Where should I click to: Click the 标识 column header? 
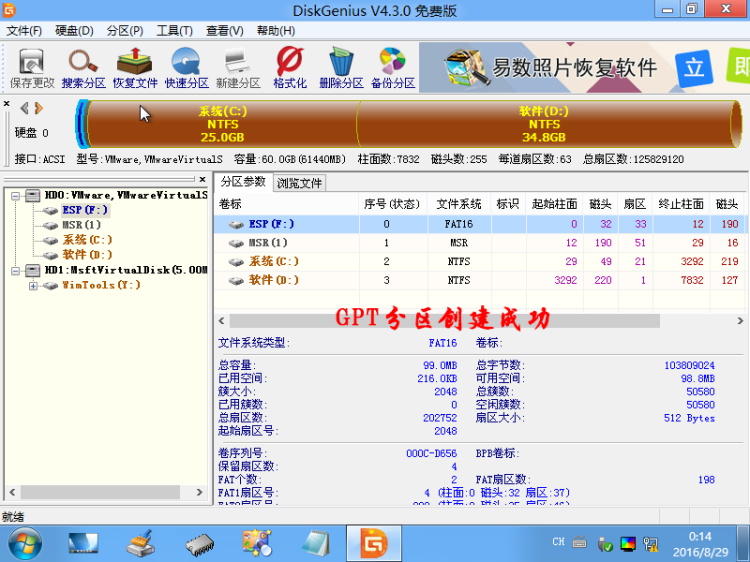click(x=507, y=204)
